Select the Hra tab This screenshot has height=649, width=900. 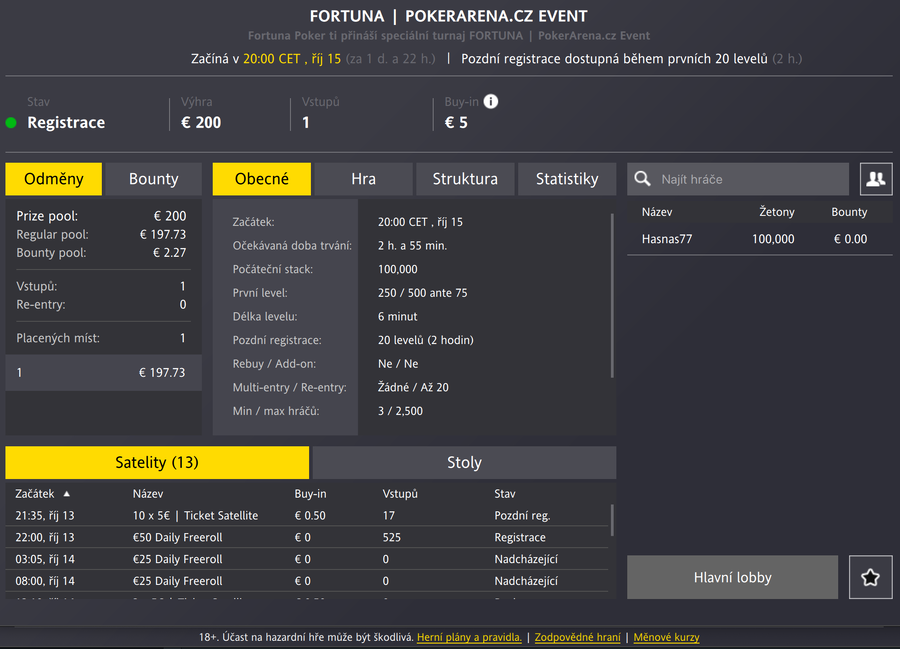pyautogui.click(x=363, y=179)
